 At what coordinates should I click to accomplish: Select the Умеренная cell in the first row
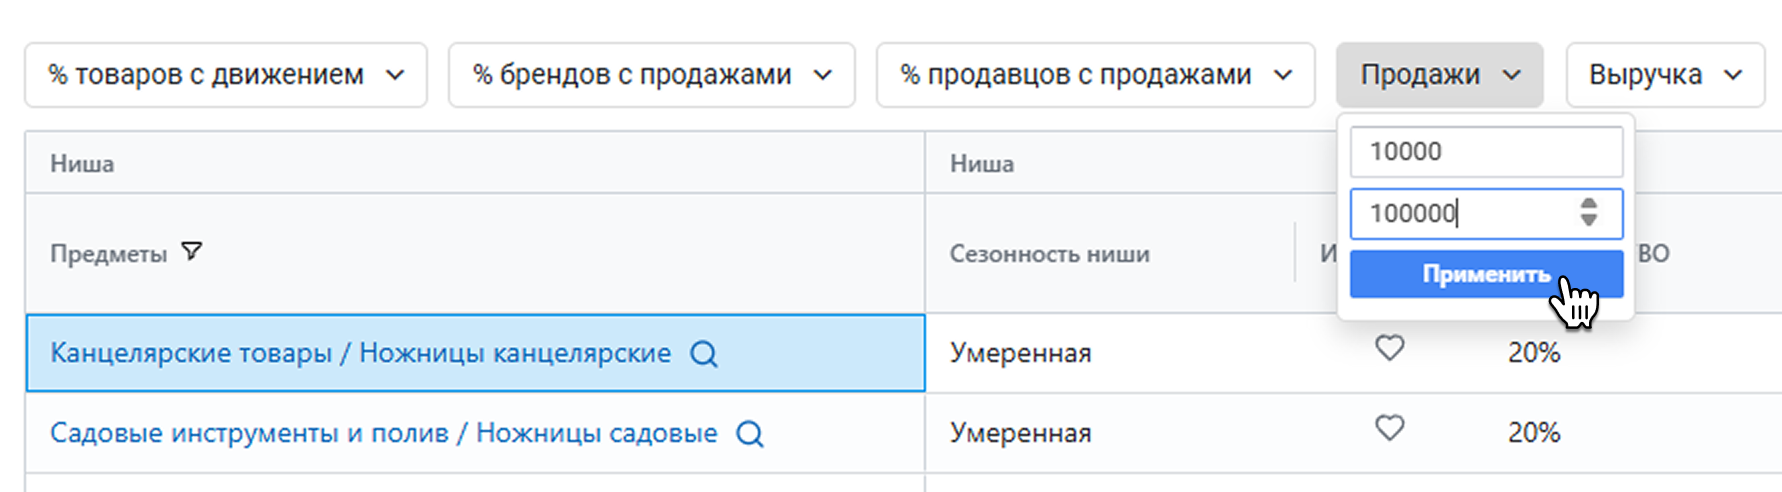(1021, 353)
